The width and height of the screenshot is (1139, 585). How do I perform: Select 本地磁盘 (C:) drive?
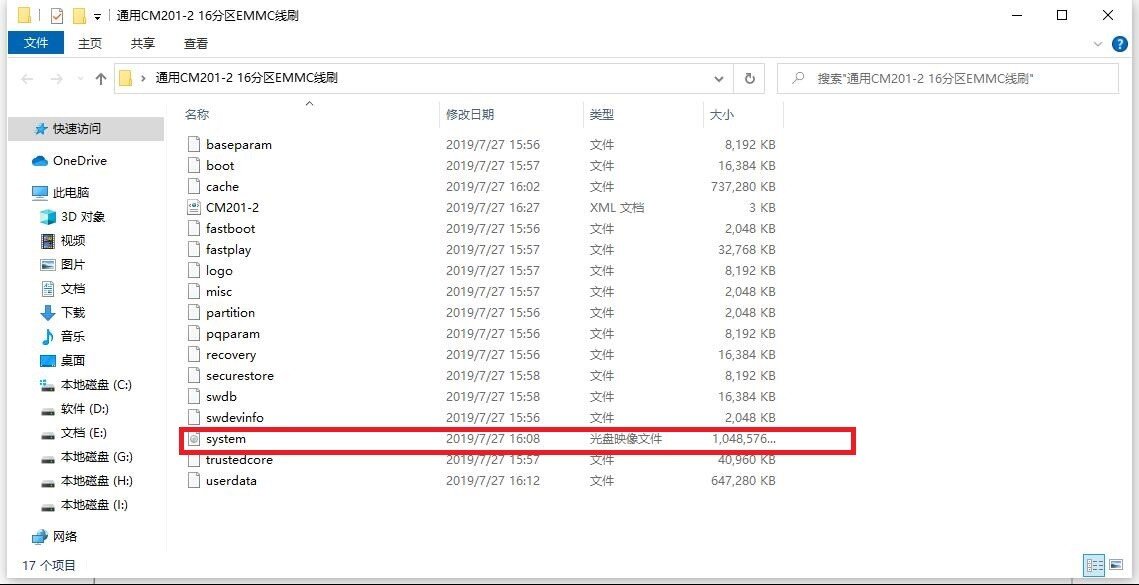[x=96, y=384]
